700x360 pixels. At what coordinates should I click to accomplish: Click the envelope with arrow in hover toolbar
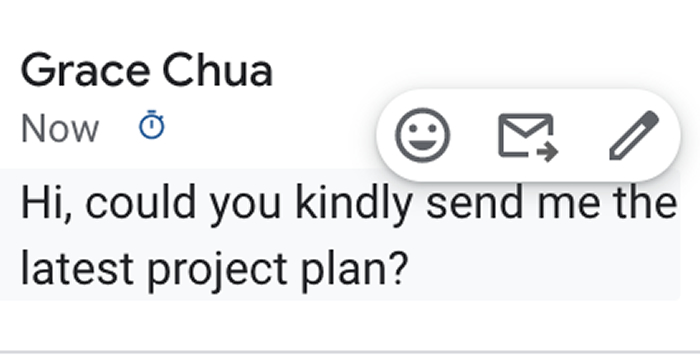point(528,136)
